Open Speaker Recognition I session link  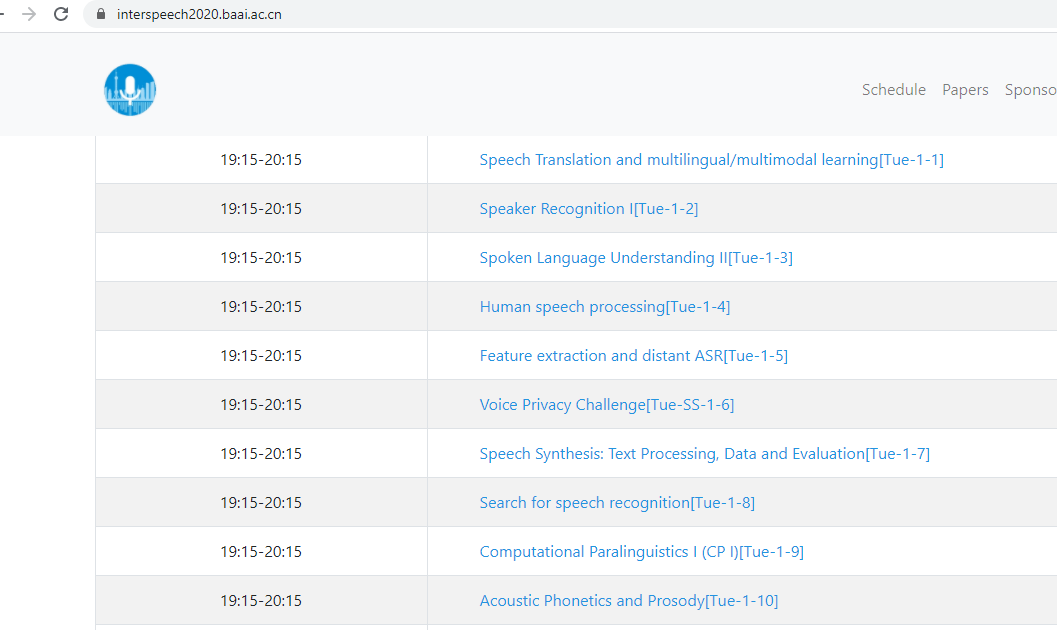tap(589, 208)
